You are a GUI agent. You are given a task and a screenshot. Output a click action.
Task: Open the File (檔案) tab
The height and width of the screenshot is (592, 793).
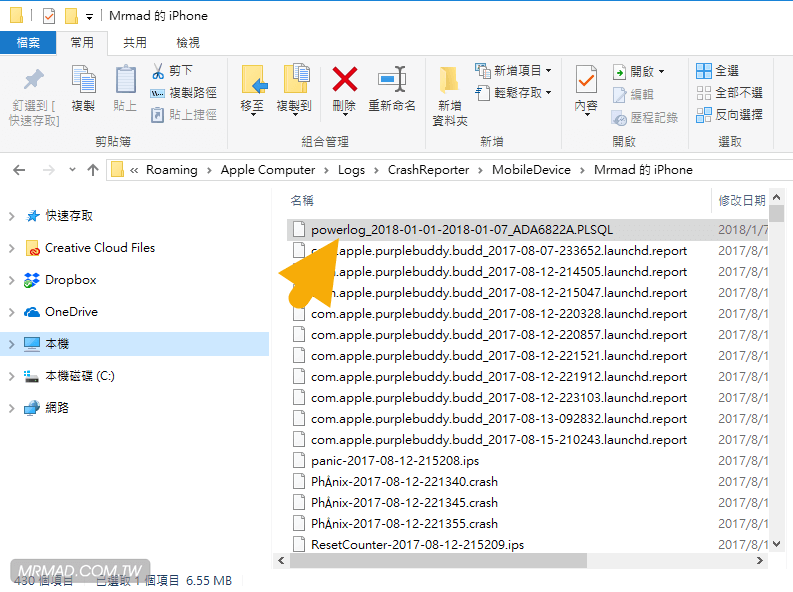click(28, 43)
